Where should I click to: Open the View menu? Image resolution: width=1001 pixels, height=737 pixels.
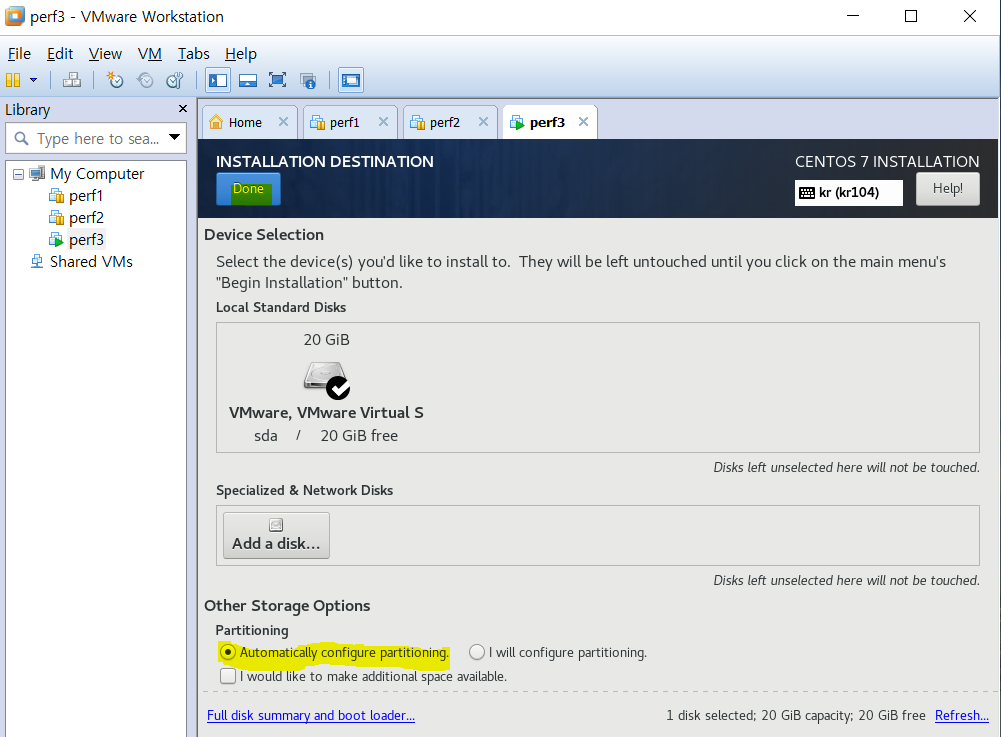point(105,54)
